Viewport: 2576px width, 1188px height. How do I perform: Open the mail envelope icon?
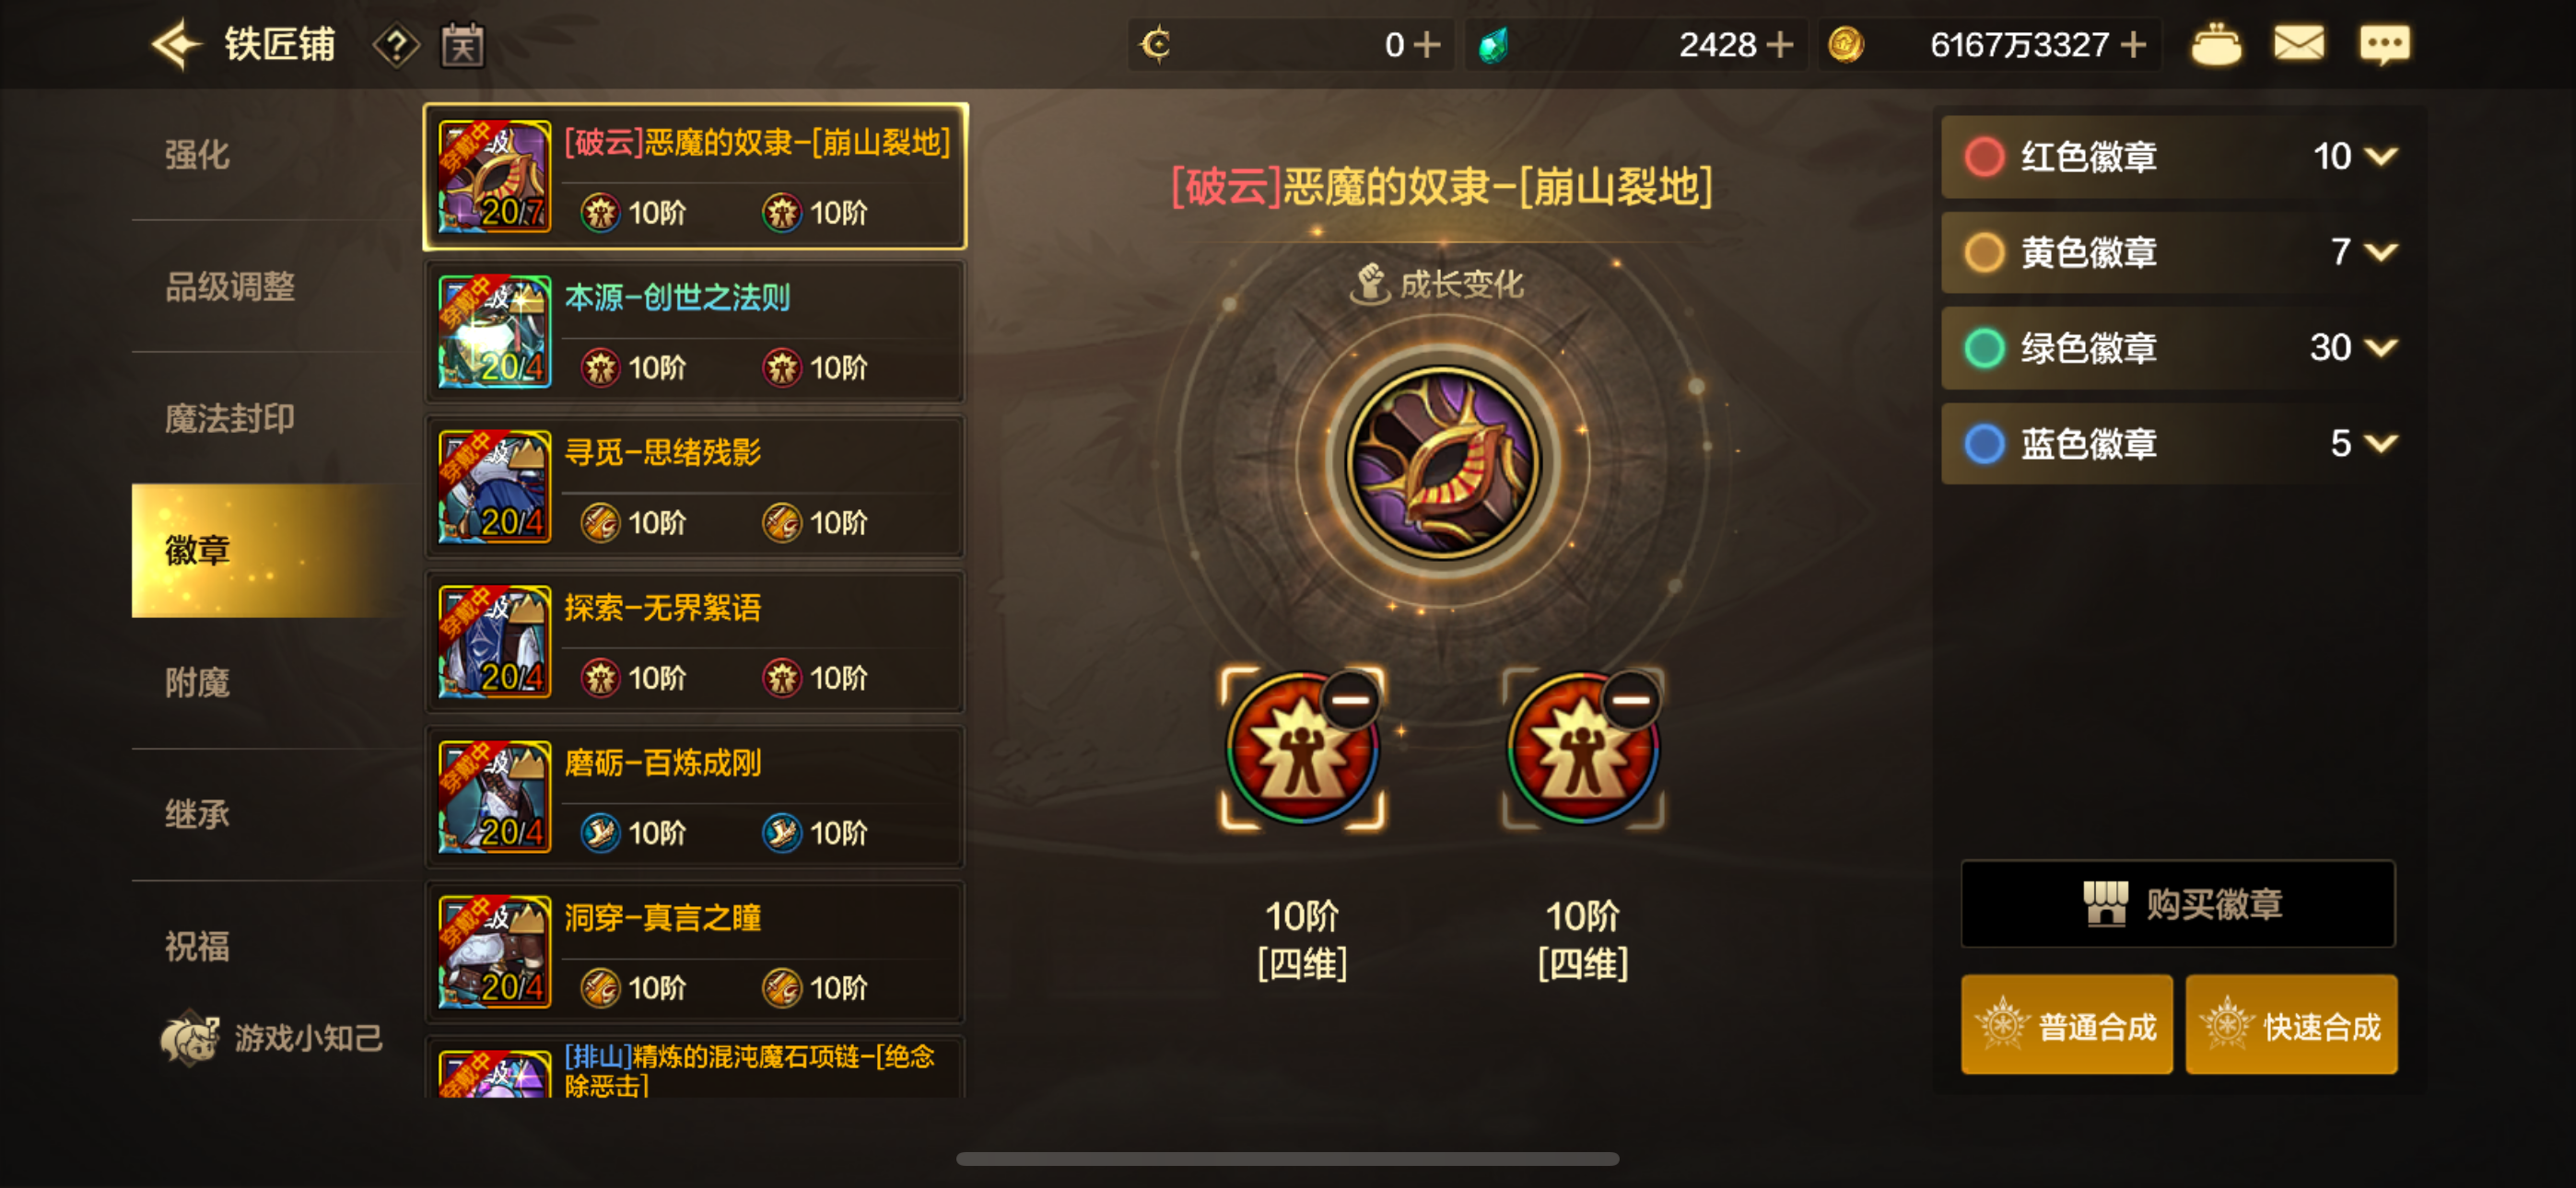[2299, 44]
